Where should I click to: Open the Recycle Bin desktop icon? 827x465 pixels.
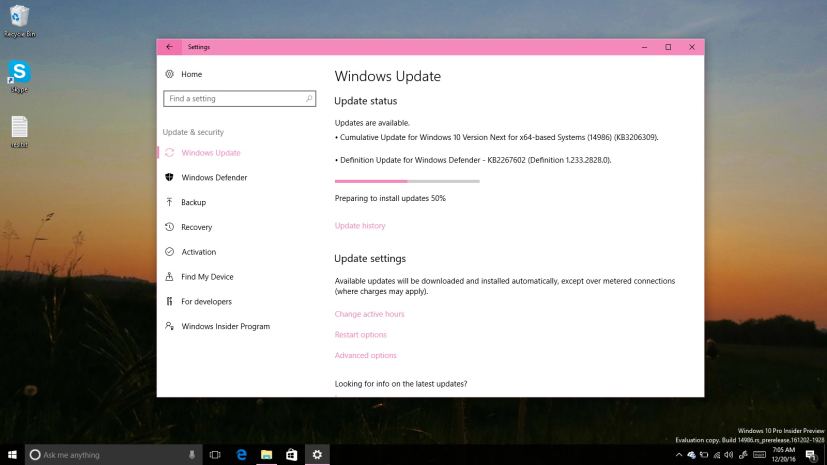(x=20, y=21)
